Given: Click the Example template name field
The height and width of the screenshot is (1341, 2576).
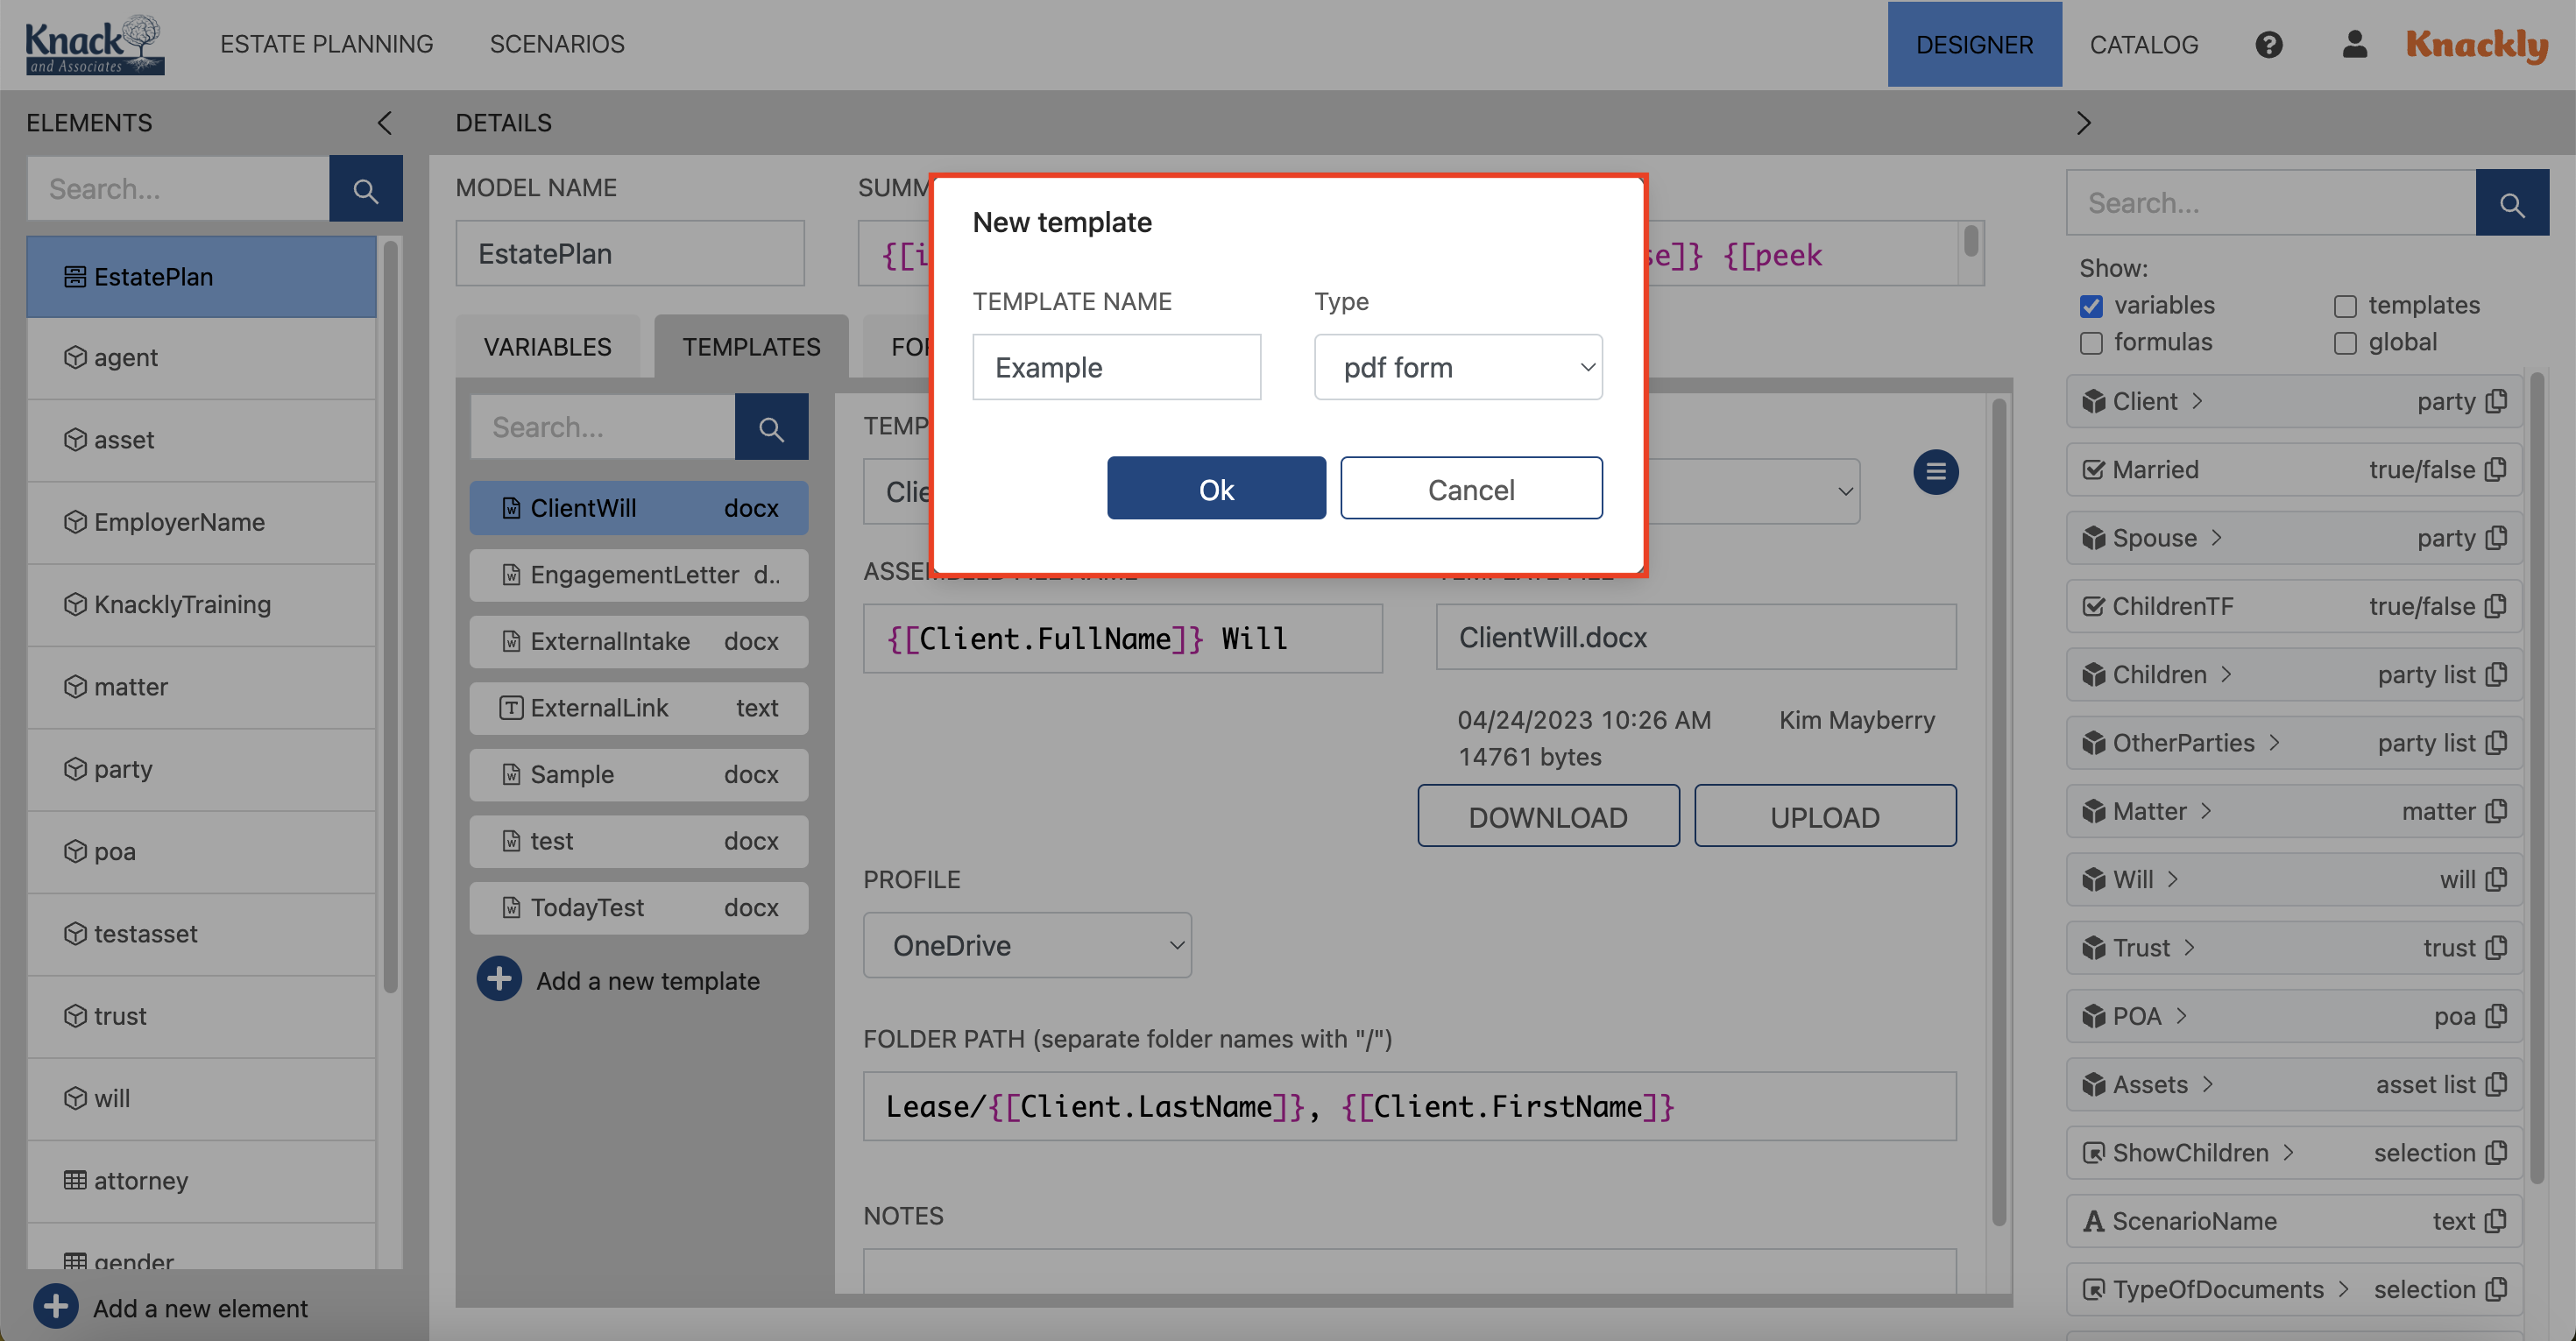Looking at the screenshot, I should click(x=1116, y=367).
